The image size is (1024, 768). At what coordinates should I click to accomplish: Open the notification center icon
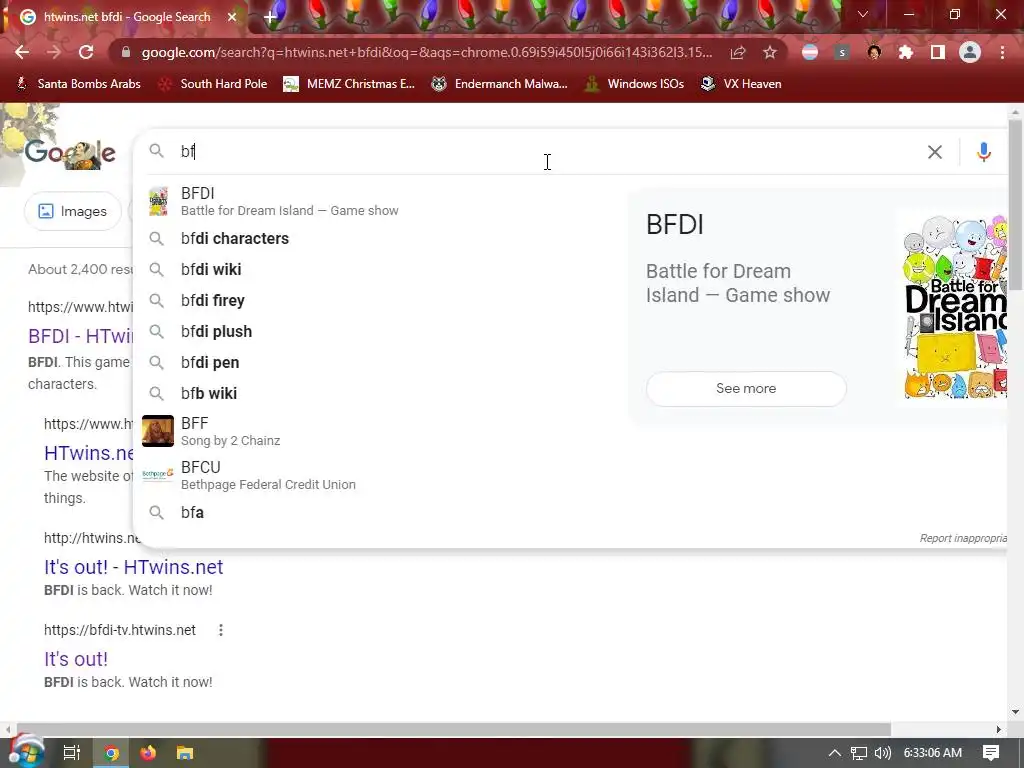click(991, 753)
